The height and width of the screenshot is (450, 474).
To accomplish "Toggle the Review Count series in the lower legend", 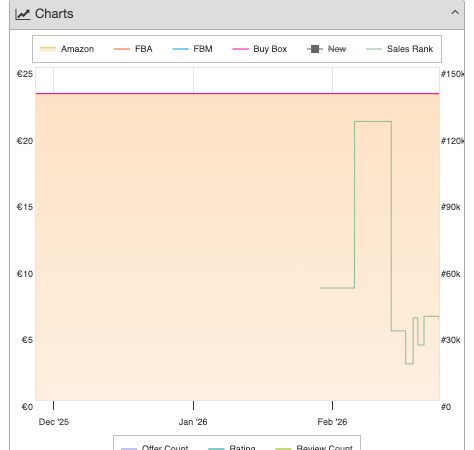I will [x=314, y=447].
